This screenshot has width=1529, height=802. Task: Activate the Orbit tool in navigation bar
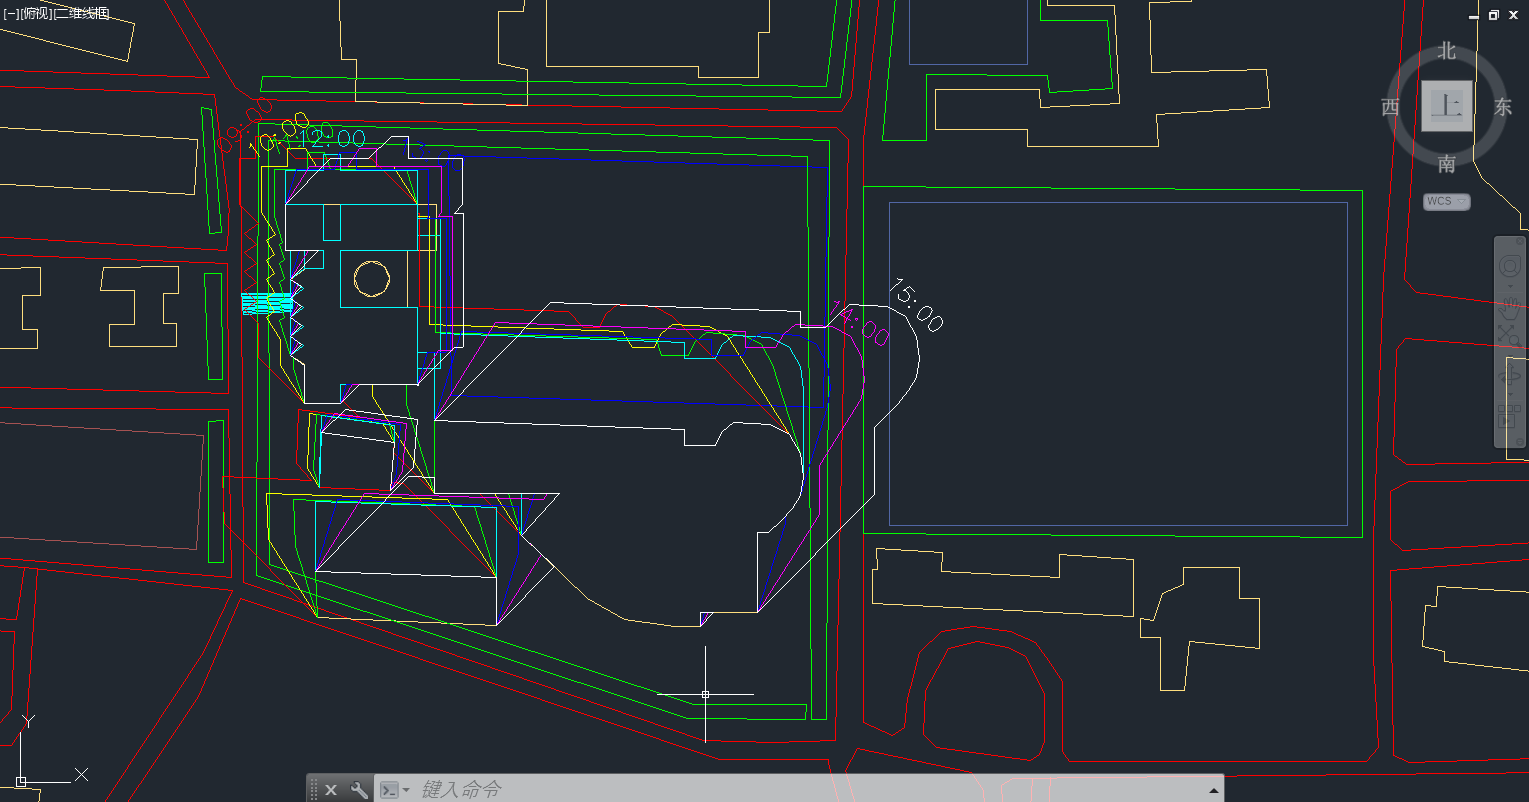pyautogui.click(x=1510, y=376)
